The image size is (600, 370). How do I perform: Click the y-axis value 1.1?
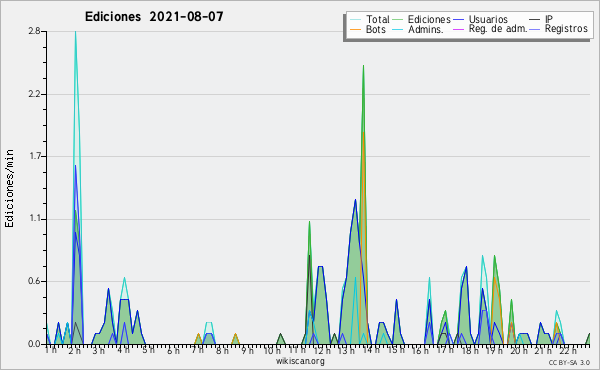pyautogui.click(x=35, y=219)
